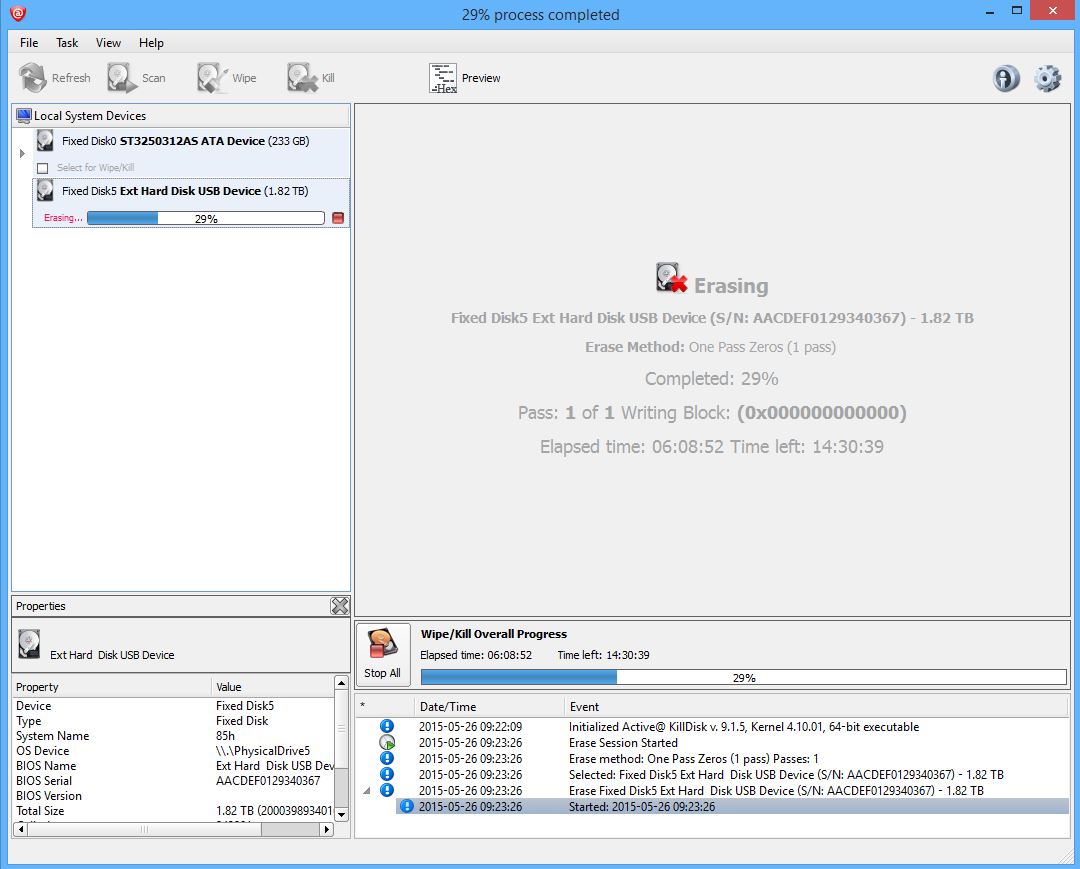Image resolution: width=1080 pixels, height=869 pixels.
Task: Click properties horizontal scroll right arrow
Action: pyautogui.click(x=326, y=829)
